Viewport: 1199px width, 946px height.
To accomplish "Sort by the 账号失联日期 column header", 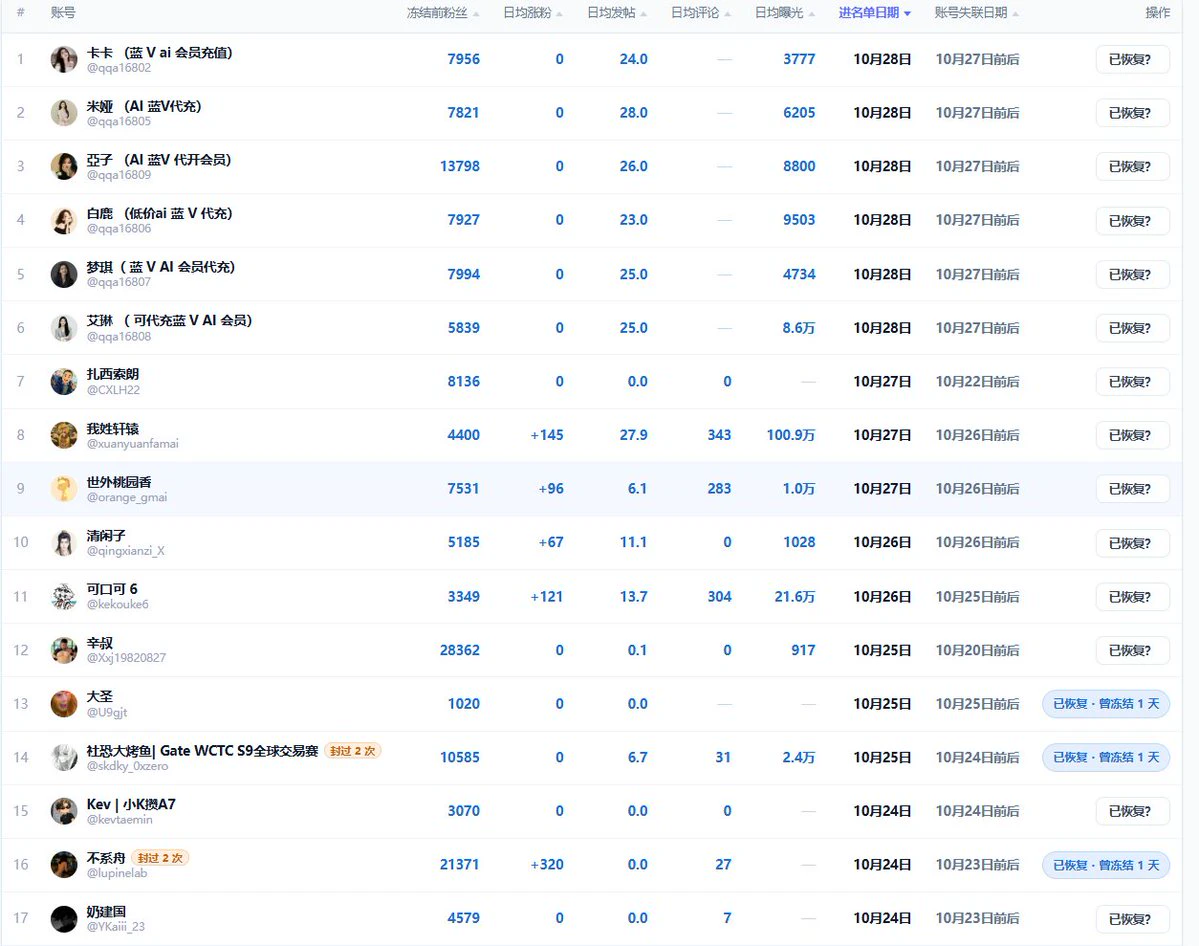I will (x=976, y=13).
